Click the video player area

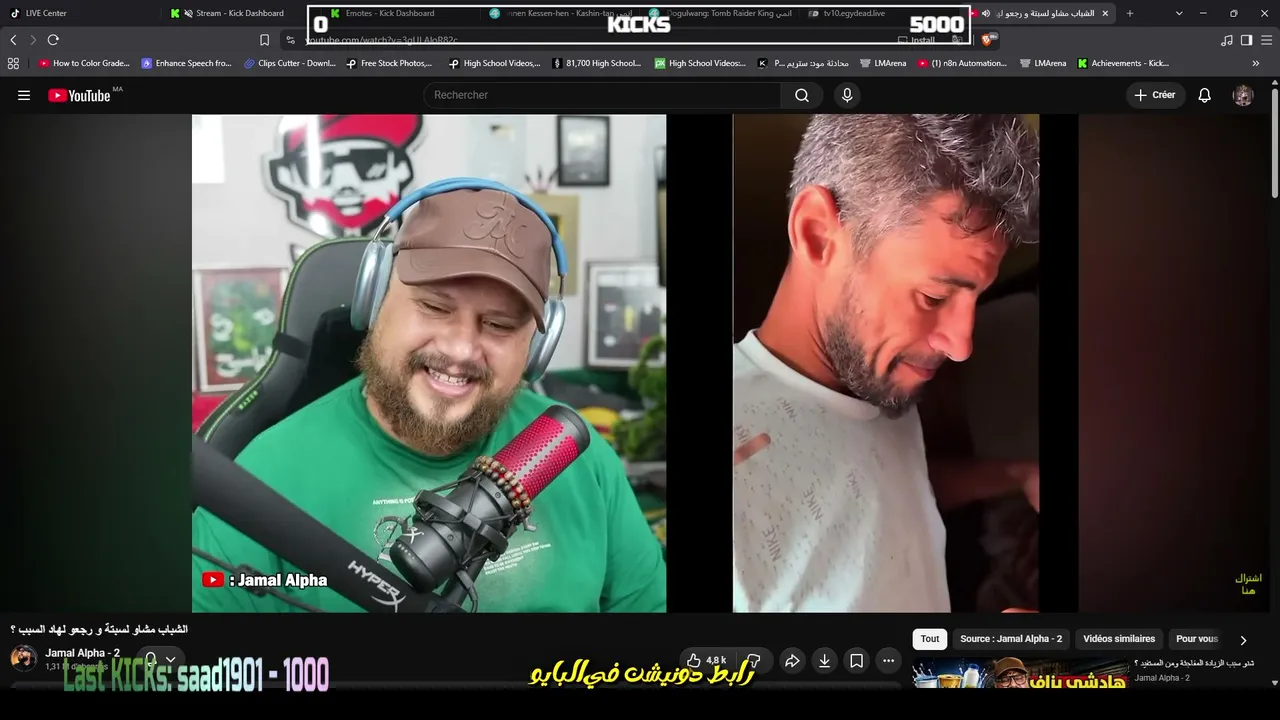[635, 363]
